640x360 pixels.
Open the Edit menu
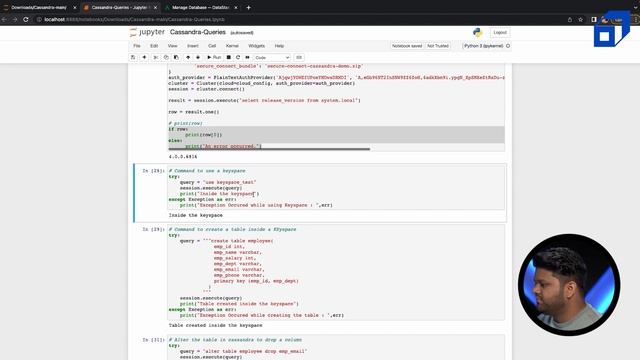point(154,46)
